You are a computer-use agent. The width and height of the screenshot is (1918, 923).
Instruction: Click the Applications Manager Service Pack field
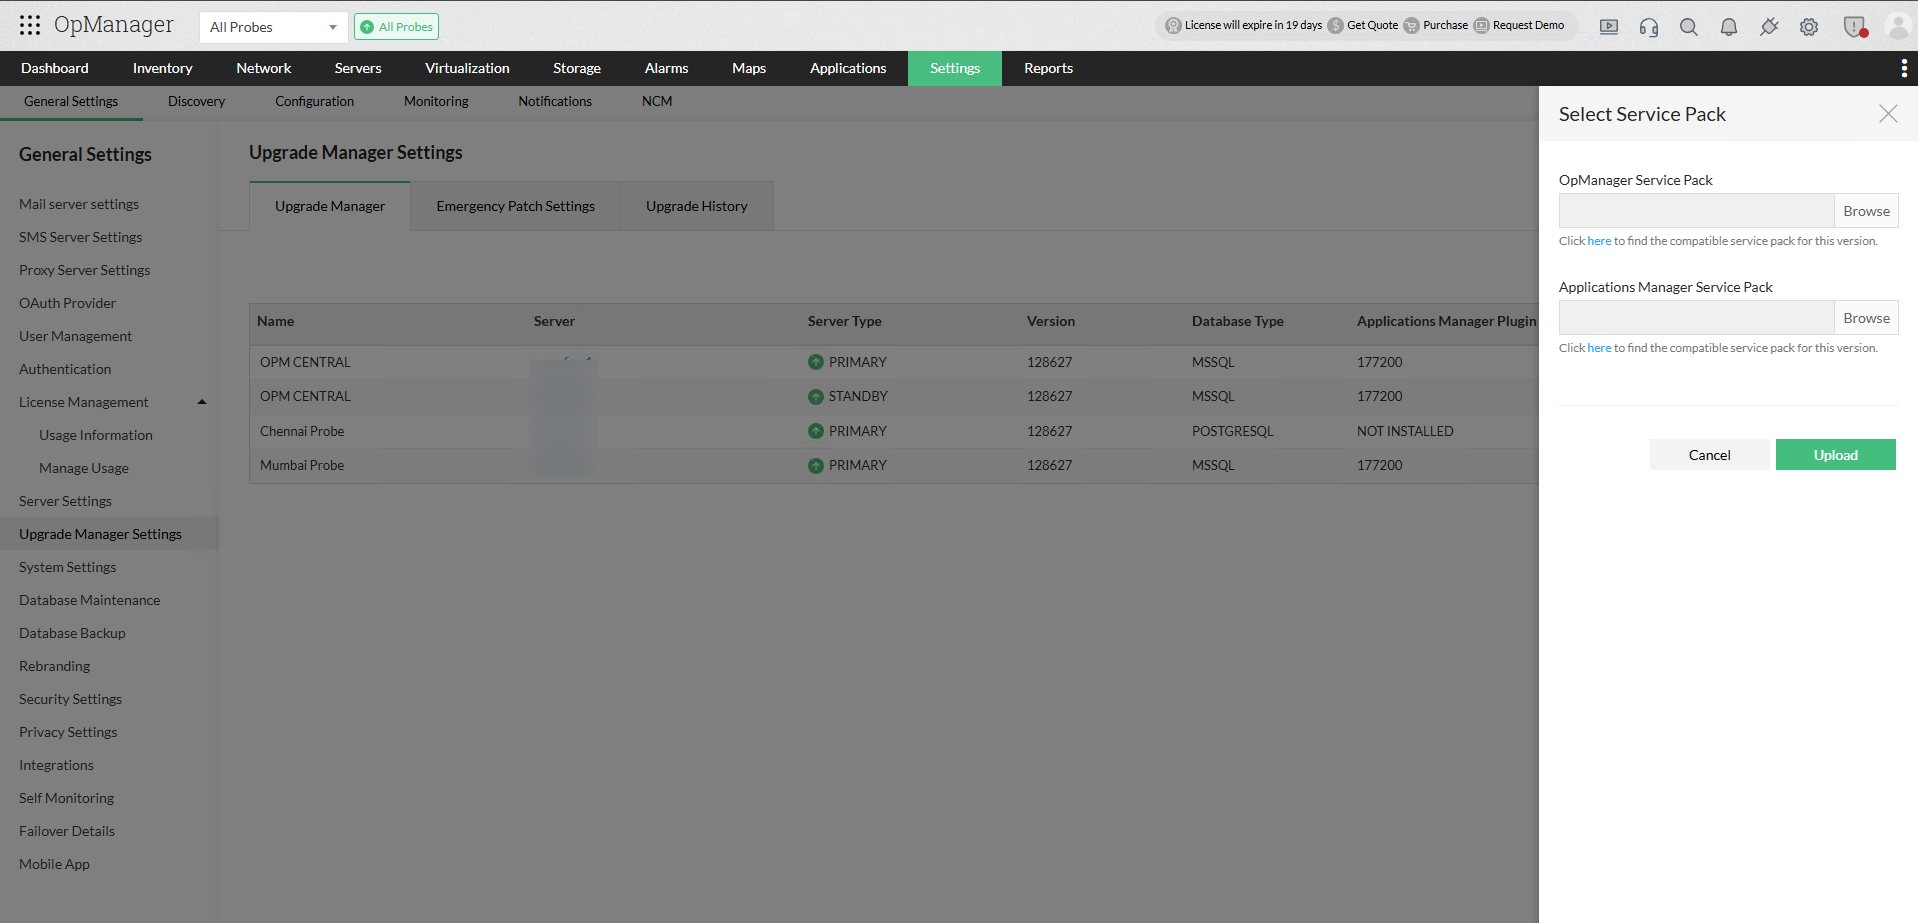tap(1696, 318)
